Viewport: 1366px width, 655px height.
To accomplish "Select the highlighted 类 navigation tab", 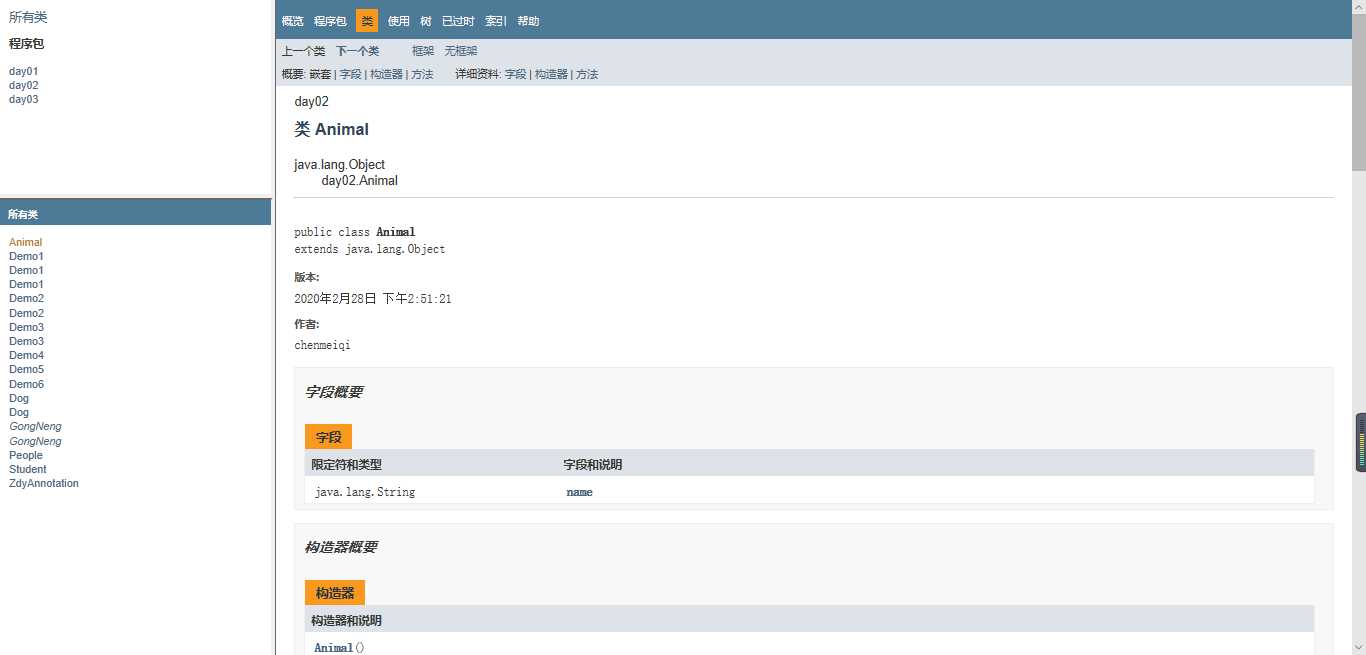I will 367,21.
